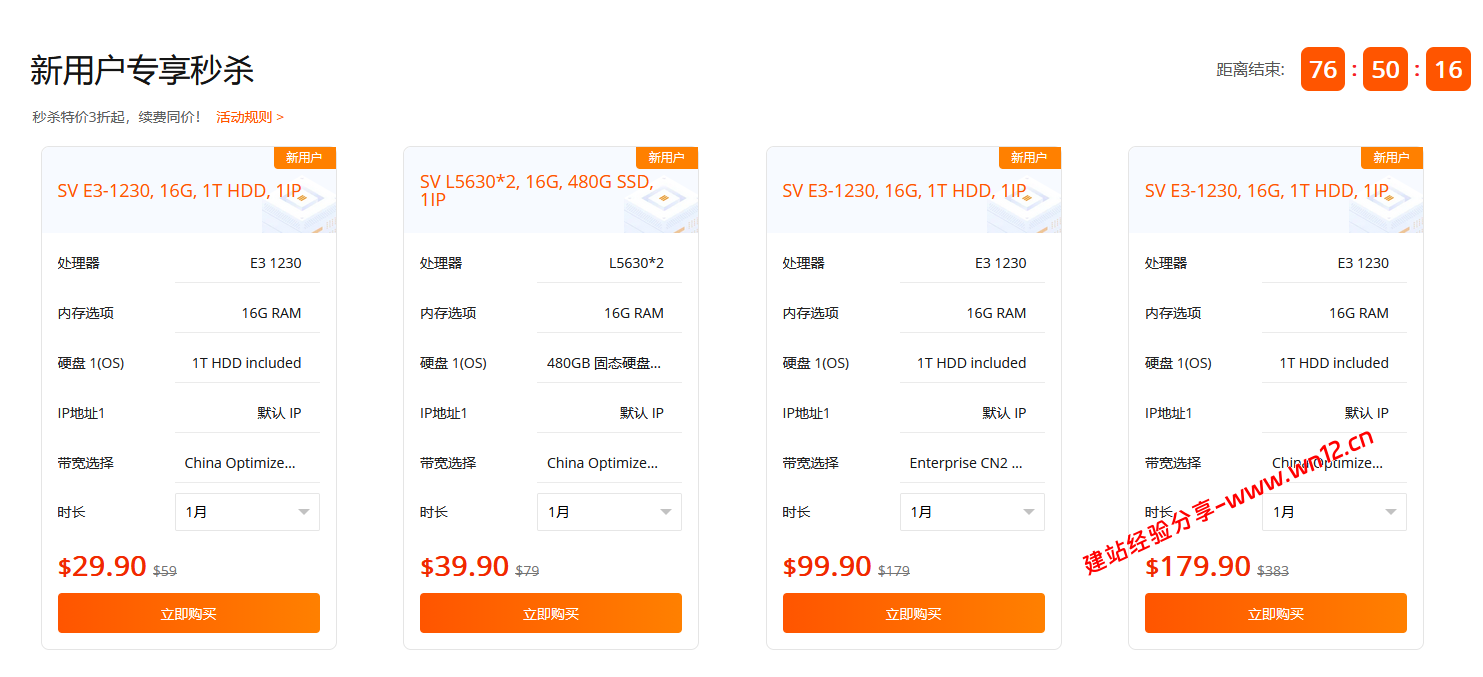Click the countdown hours box showing 76
Screen dimensions: 1483x677
[1322, 69]
